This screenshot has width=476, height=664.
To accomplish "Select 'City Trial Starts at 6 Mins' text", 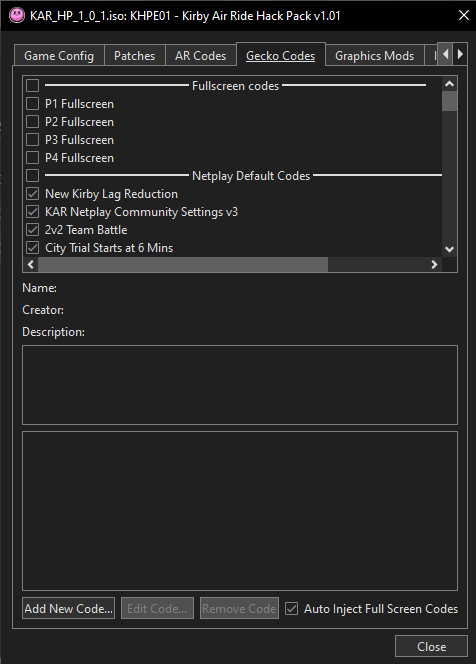I will (109, 248).
